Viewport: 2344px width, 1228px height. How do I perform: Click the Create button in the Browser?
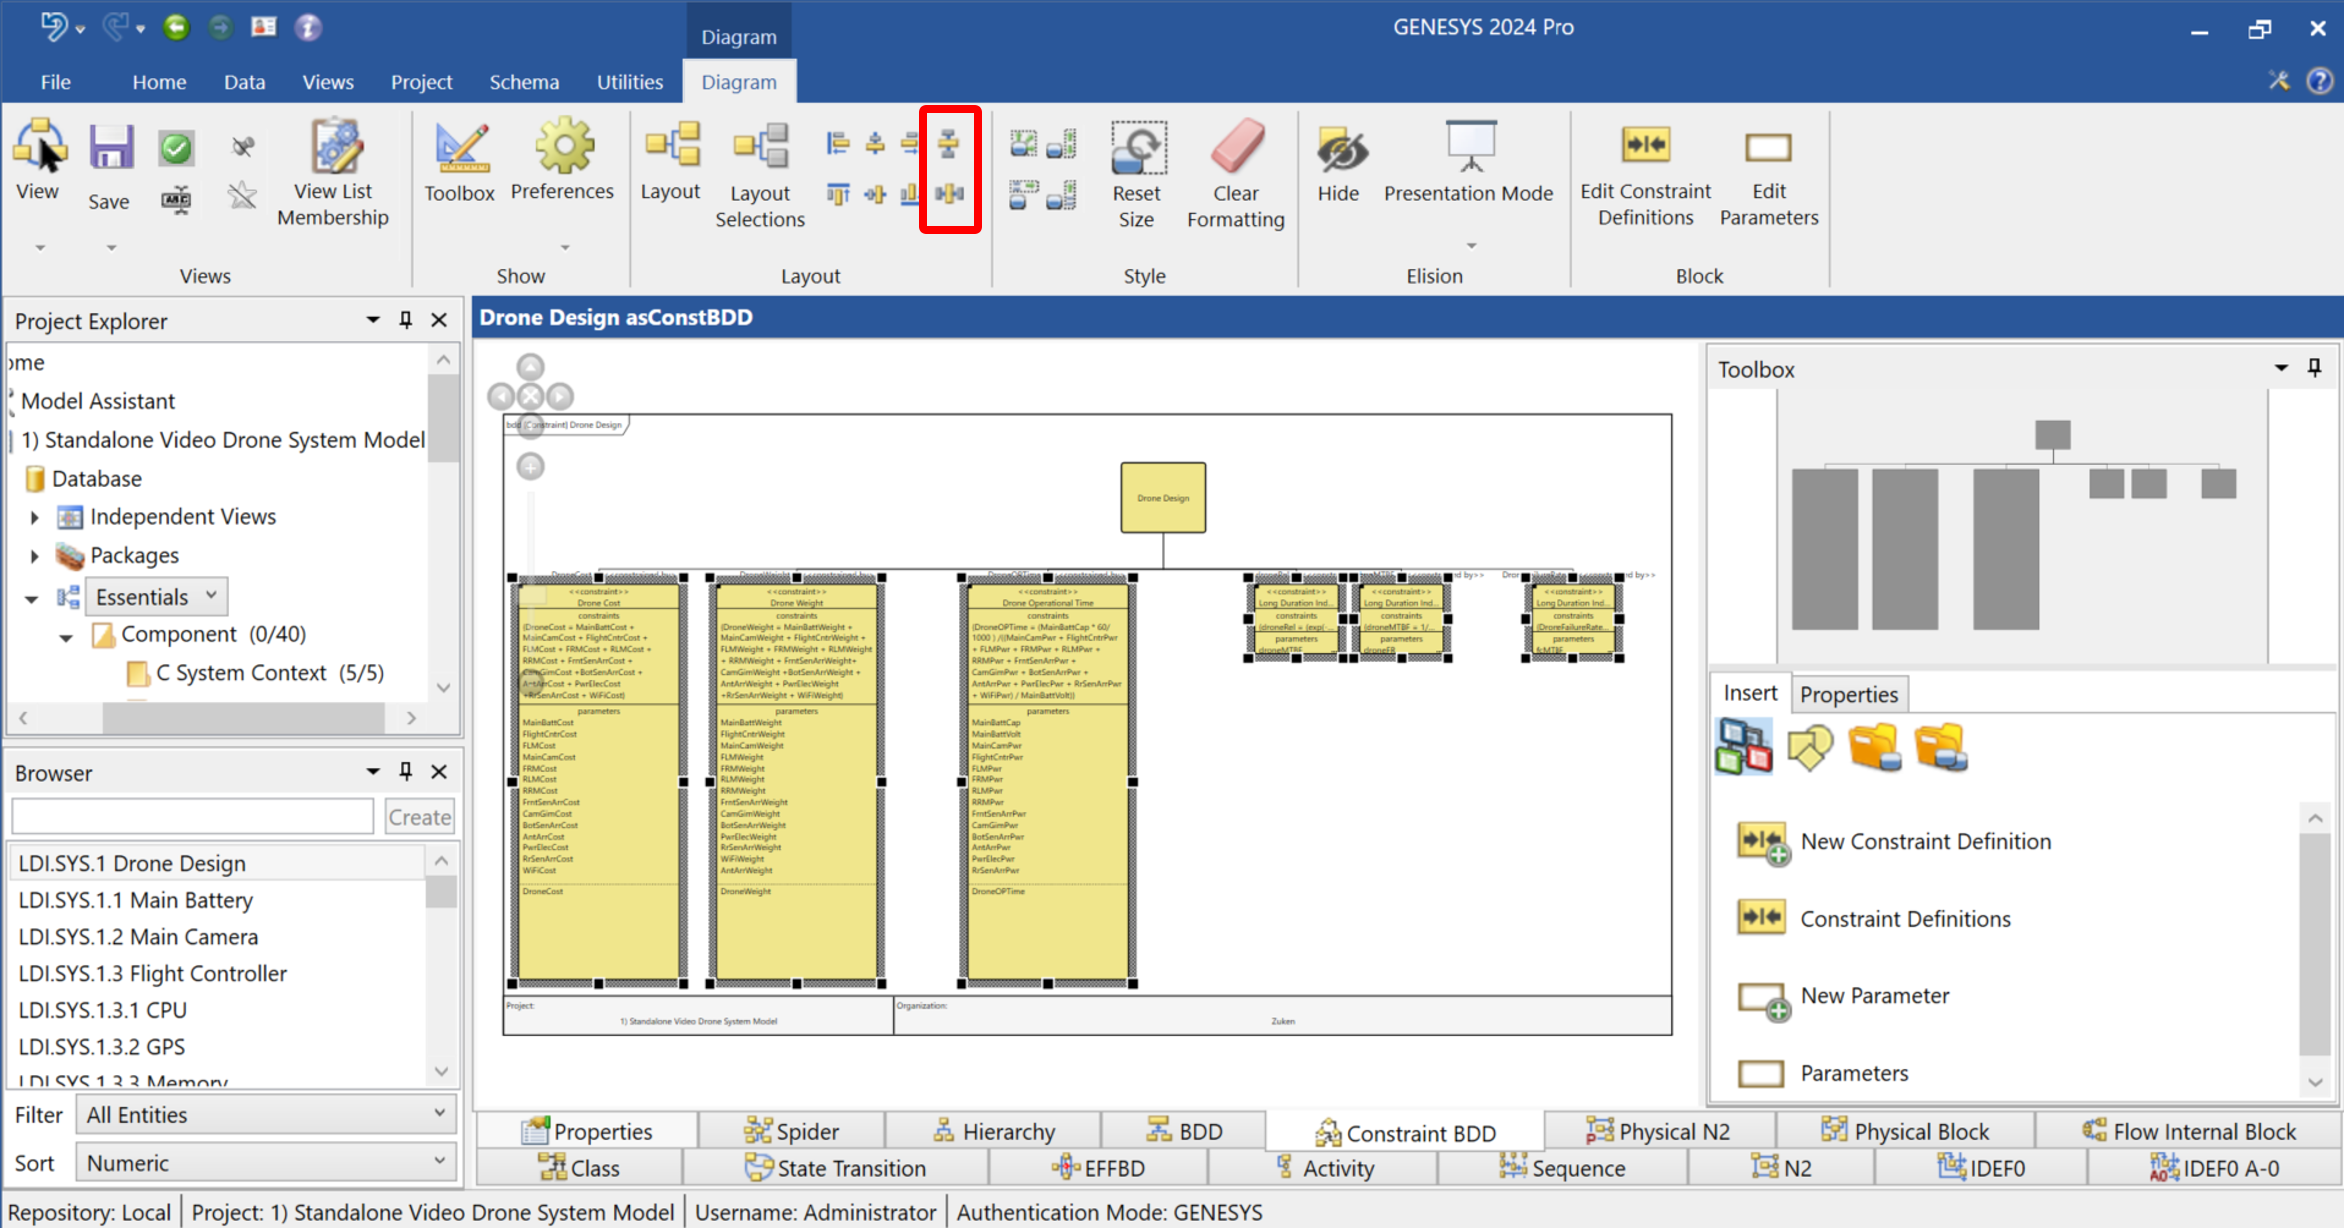point(419,816)
